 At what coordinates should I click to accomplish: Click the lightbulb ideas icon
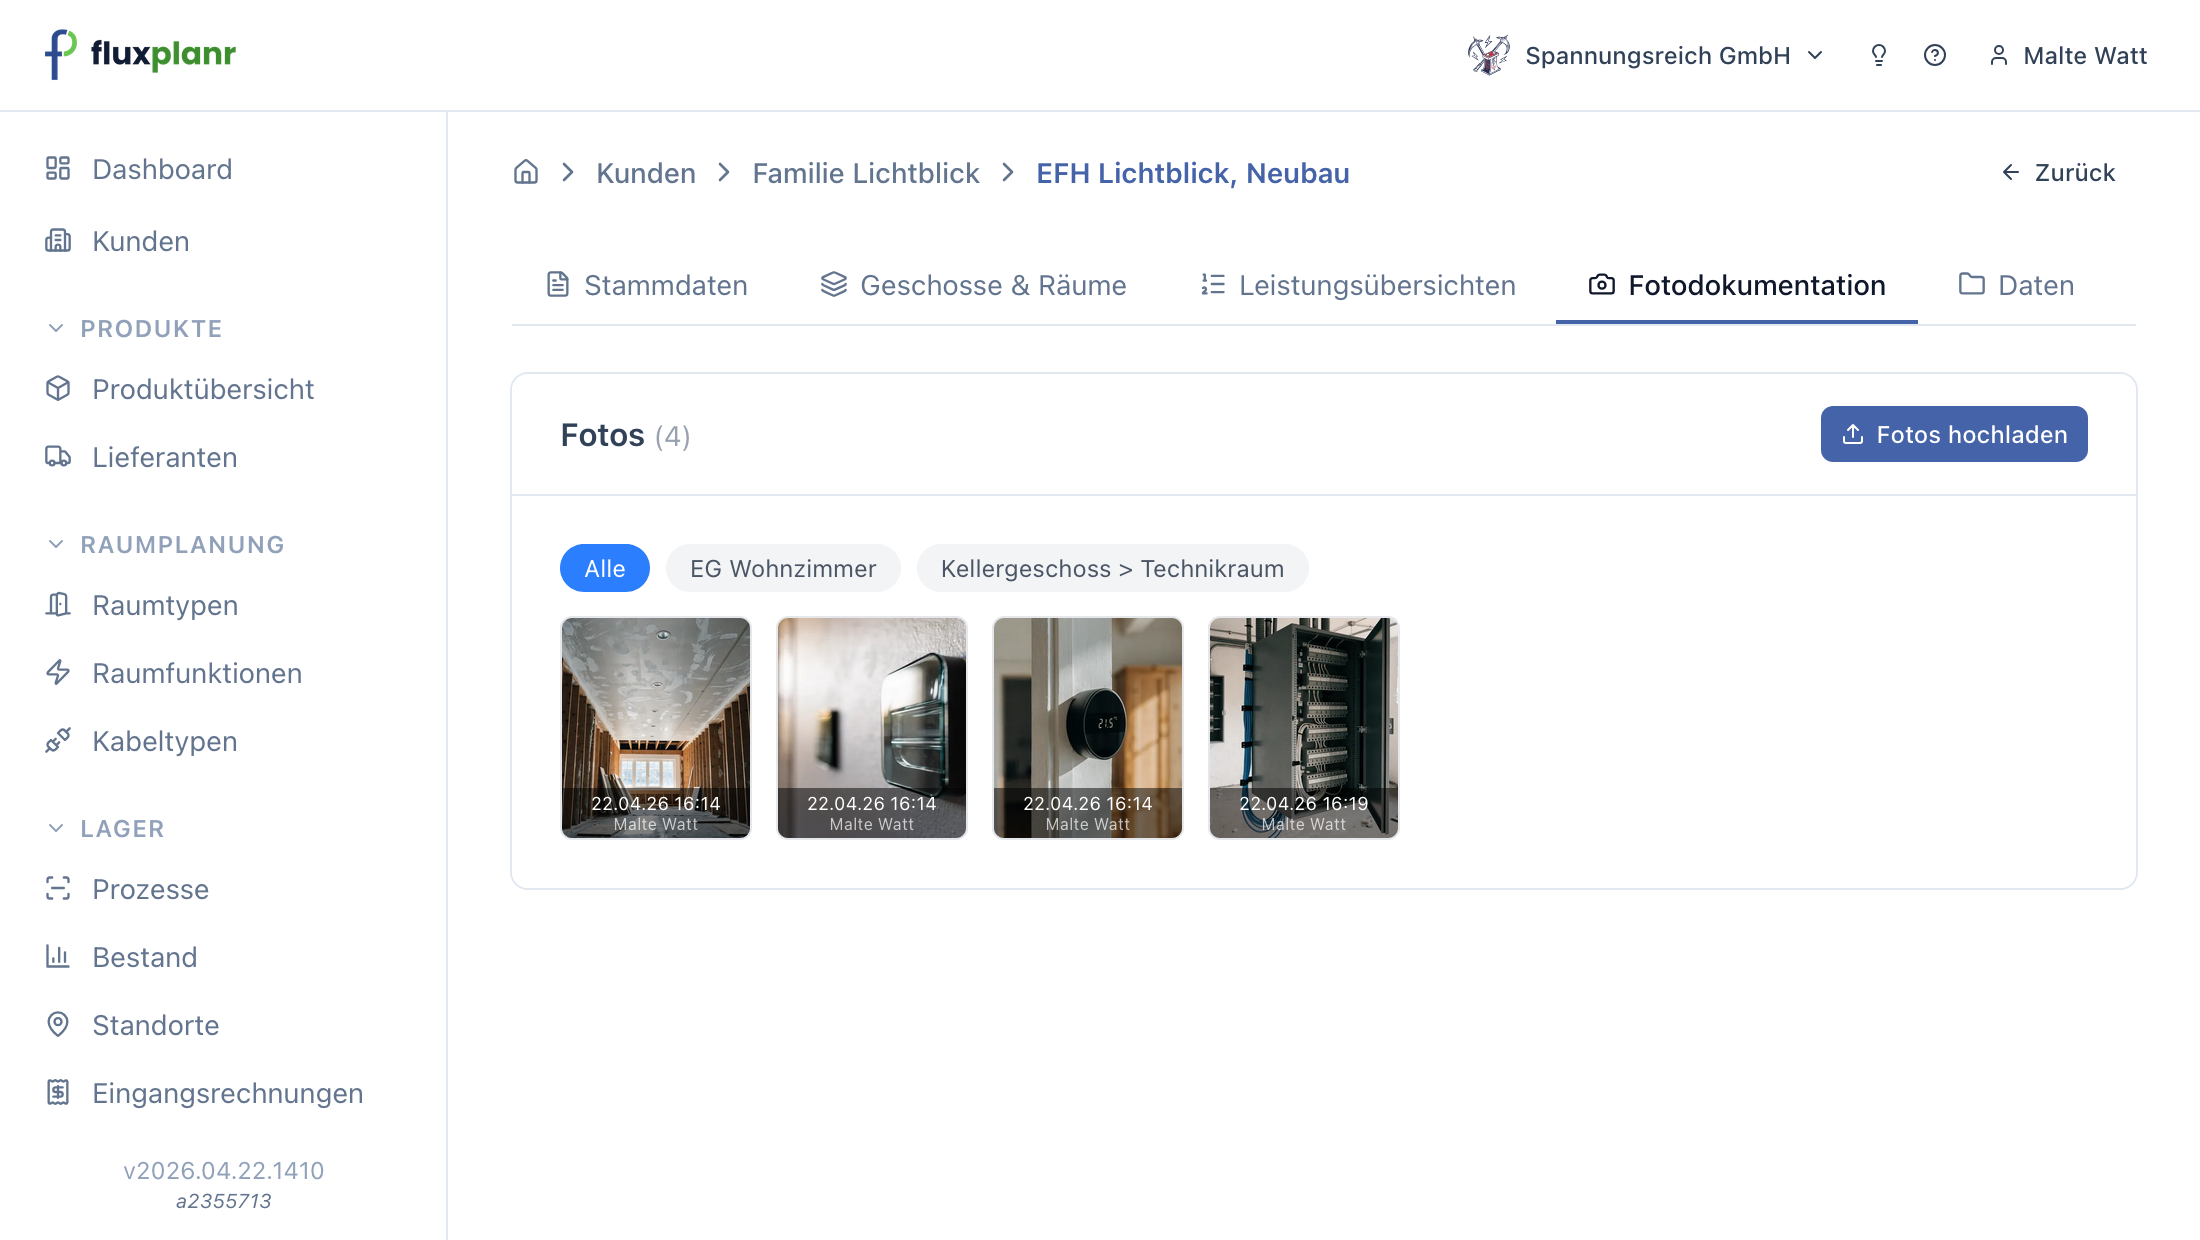(1878, 55)
